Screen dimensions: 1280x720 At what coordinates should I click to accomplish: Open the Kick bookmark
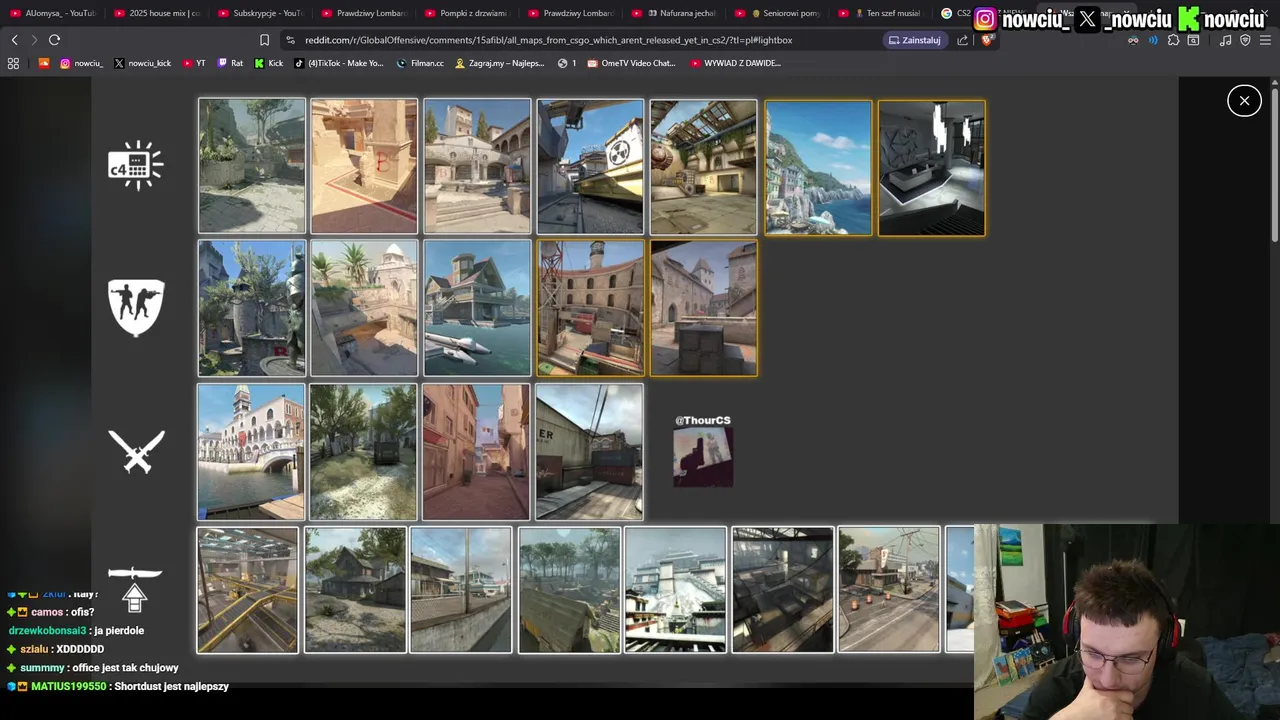268,63
